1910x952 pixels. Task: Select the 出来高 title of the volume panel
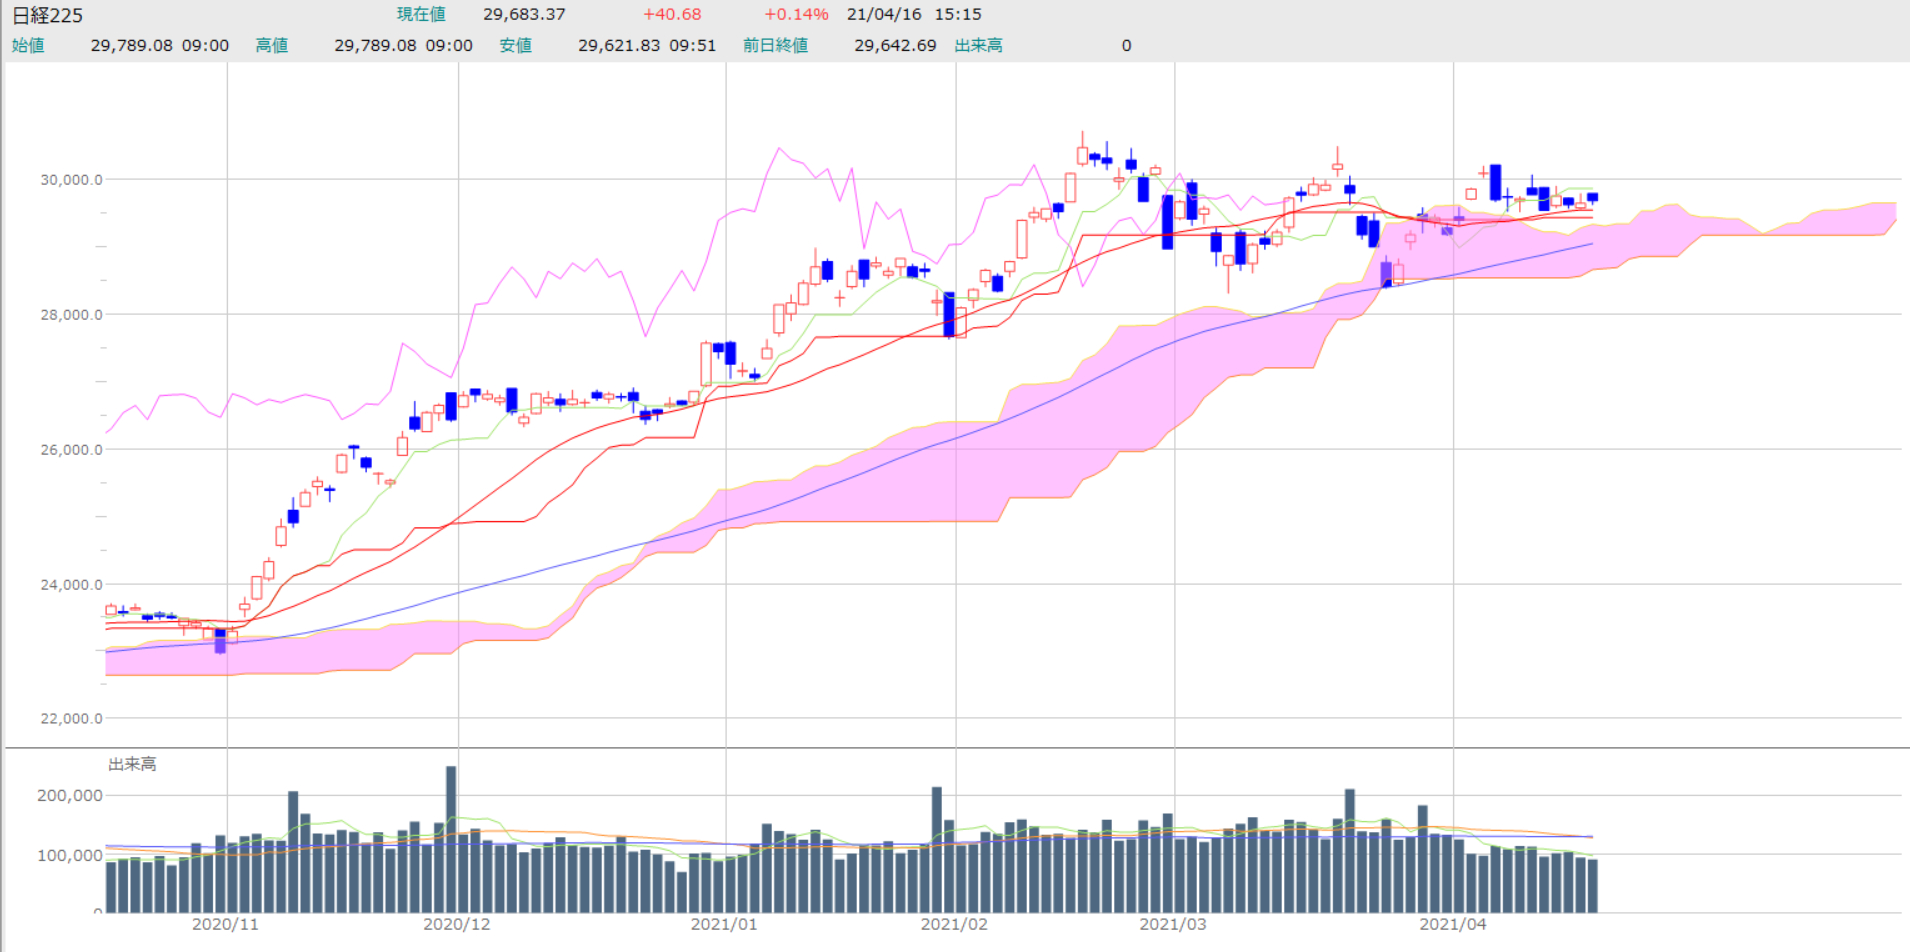[132, 764]
